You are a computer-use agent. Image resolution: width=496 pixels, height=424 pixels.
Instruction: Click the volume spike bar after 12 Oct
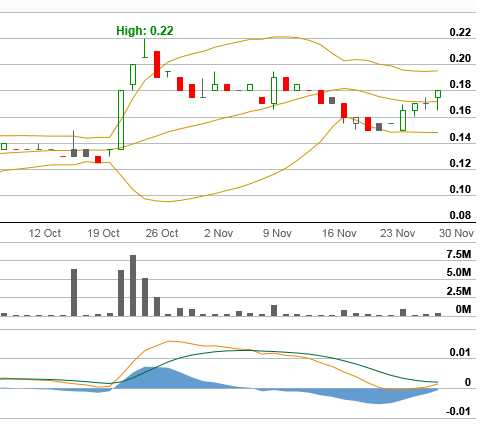pyautogui.click(x=74, y=292)
